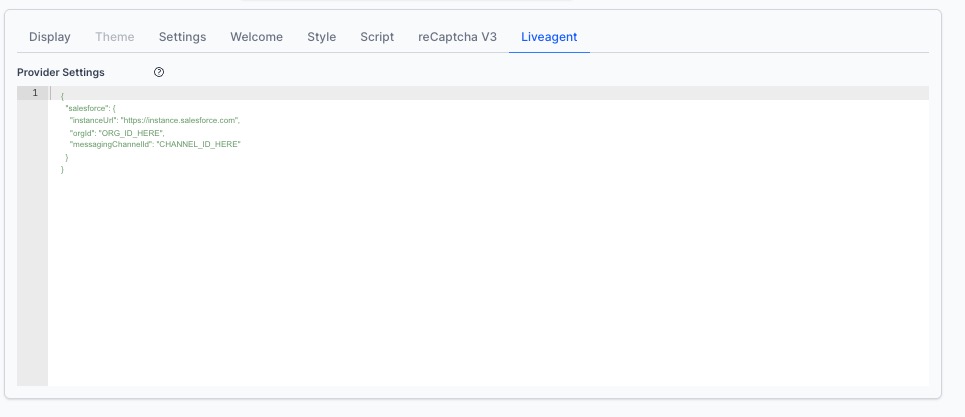Switch to the Script tab
Viewport: 965px width, 417px height.
[377, 37]
